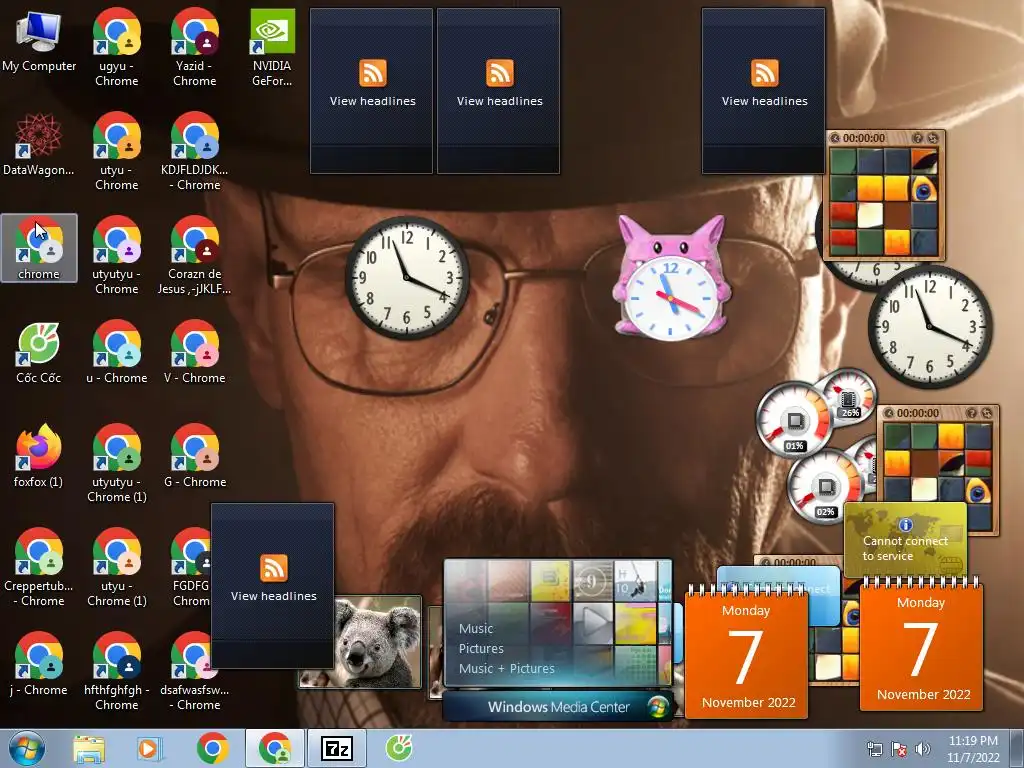
Task: Open the utyutyu - Chrome shortcut
Action: click(x=116, y=255)
